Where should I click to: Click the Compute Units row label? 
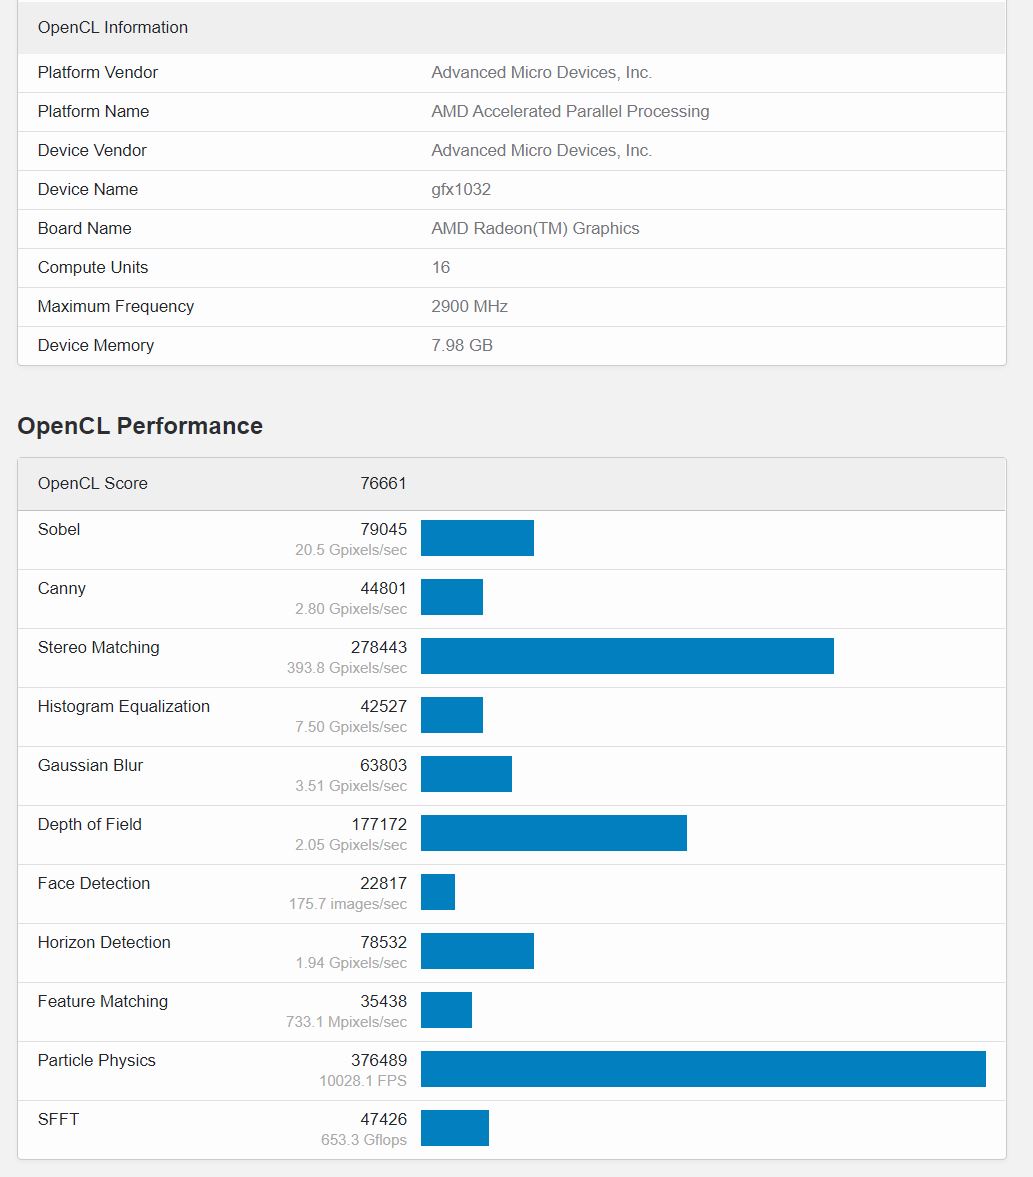[93, 267]
